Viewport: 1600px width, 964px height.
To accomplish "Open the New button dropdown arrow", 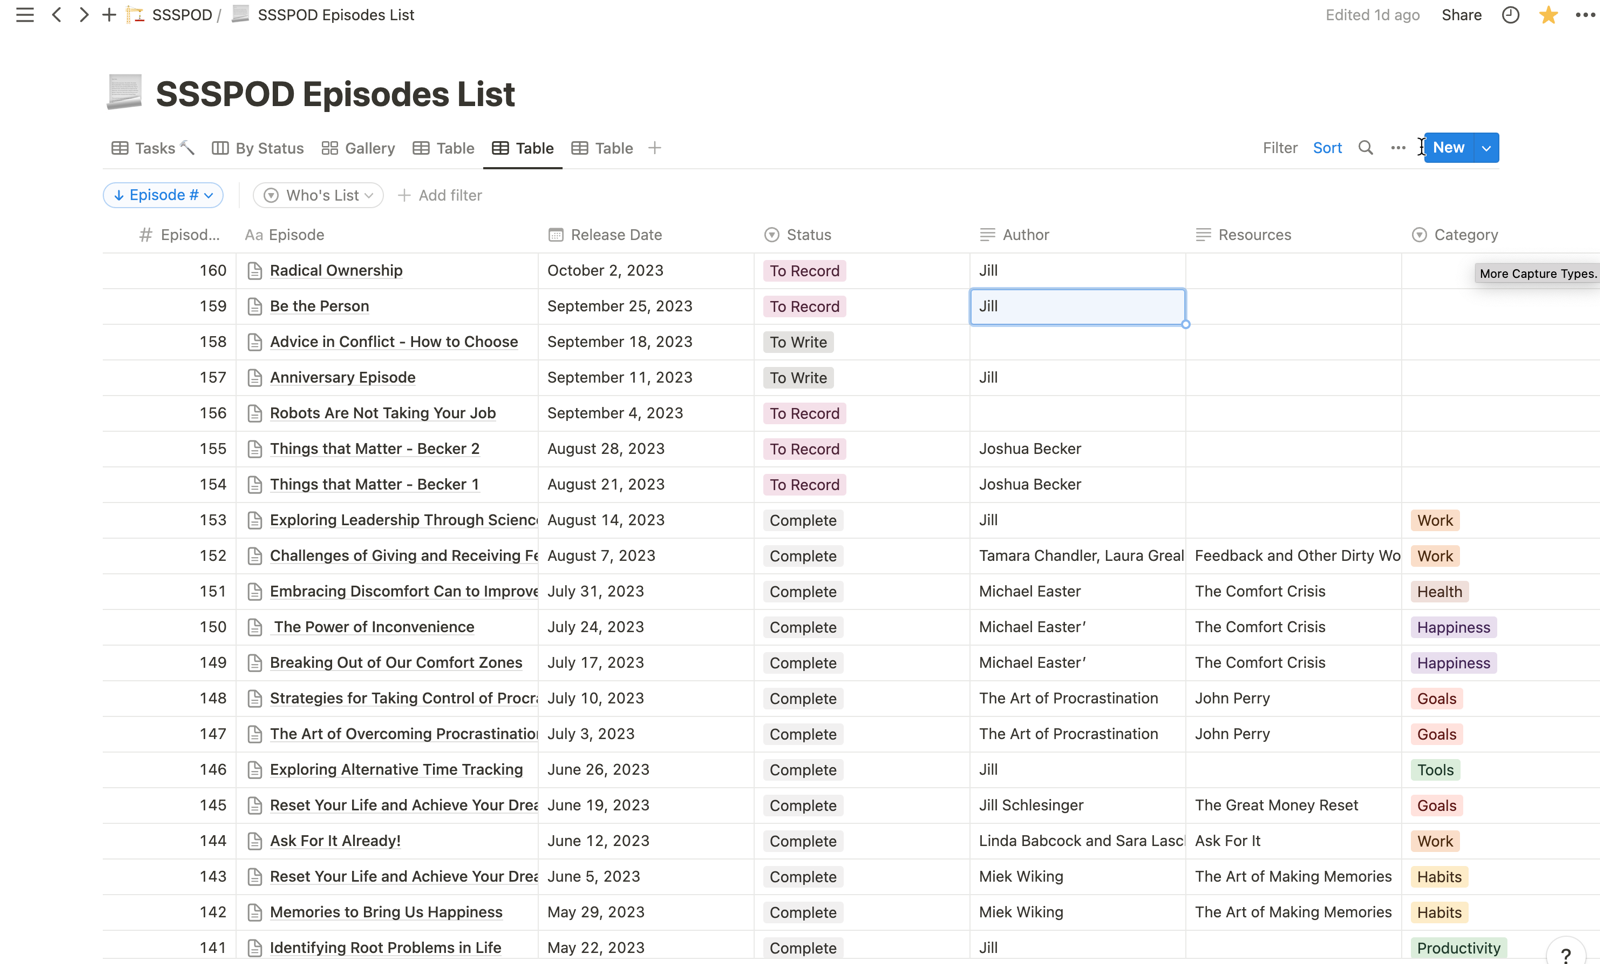I will tap(1487, 148).
